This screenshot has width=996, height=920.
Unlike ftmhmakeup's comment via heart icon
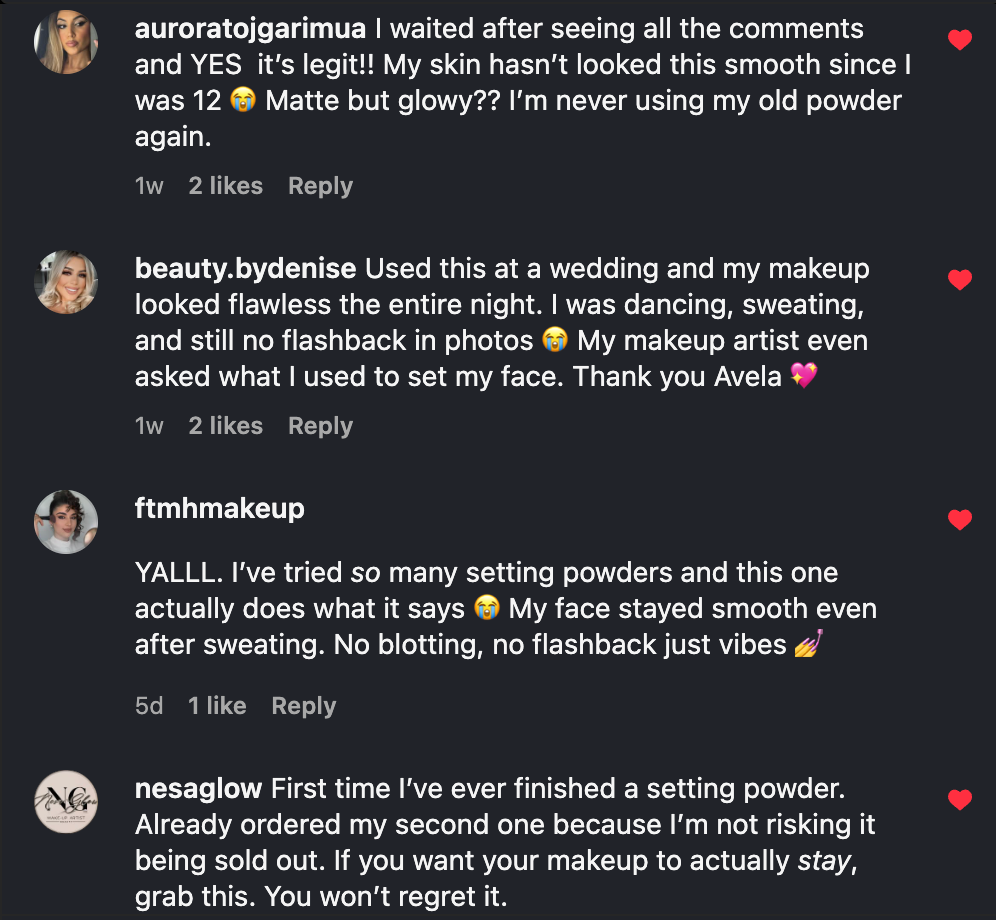point(959,520)
